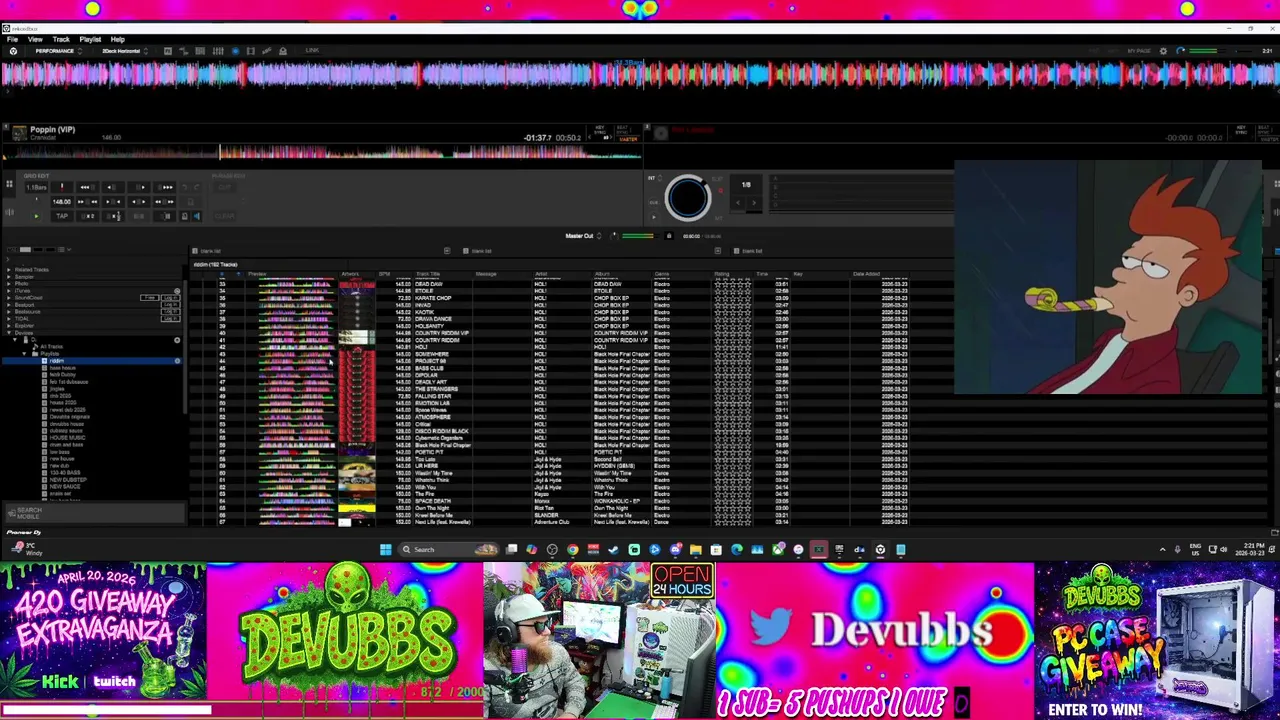Open the Playlist menu
The width and height of the screenshot is (1280, 720).
(90, 39)
